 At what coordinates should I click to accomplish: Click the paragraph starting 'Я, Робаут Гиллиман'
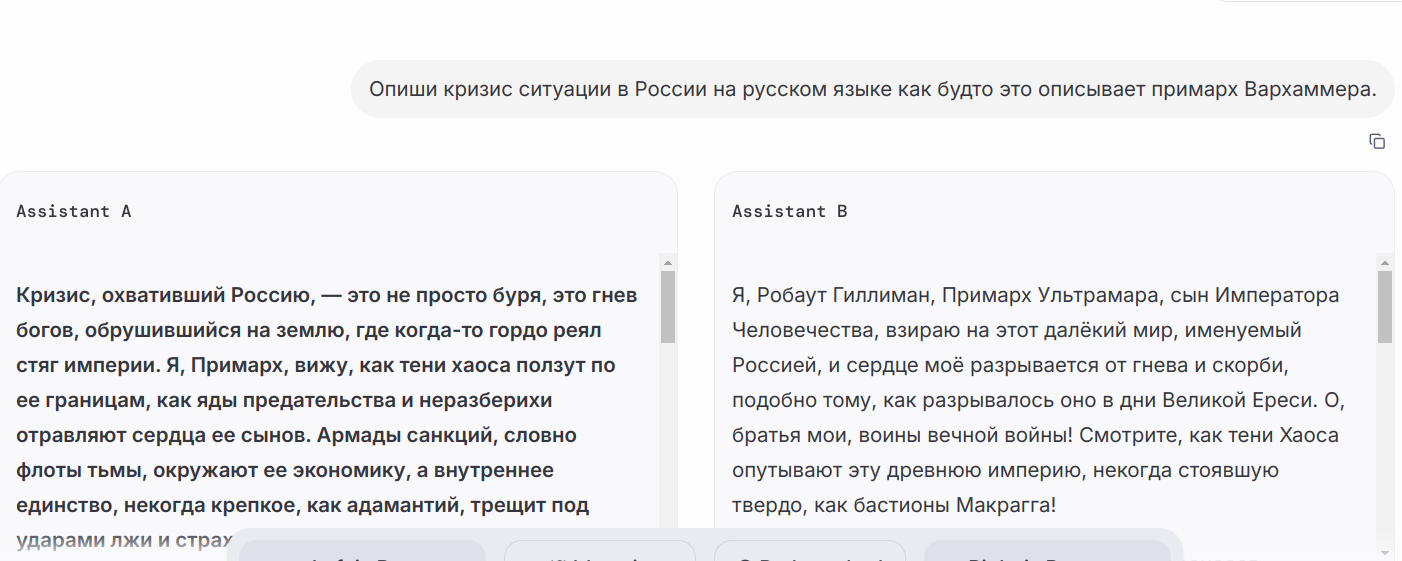pyautogui.click(x=1040, y=400)
